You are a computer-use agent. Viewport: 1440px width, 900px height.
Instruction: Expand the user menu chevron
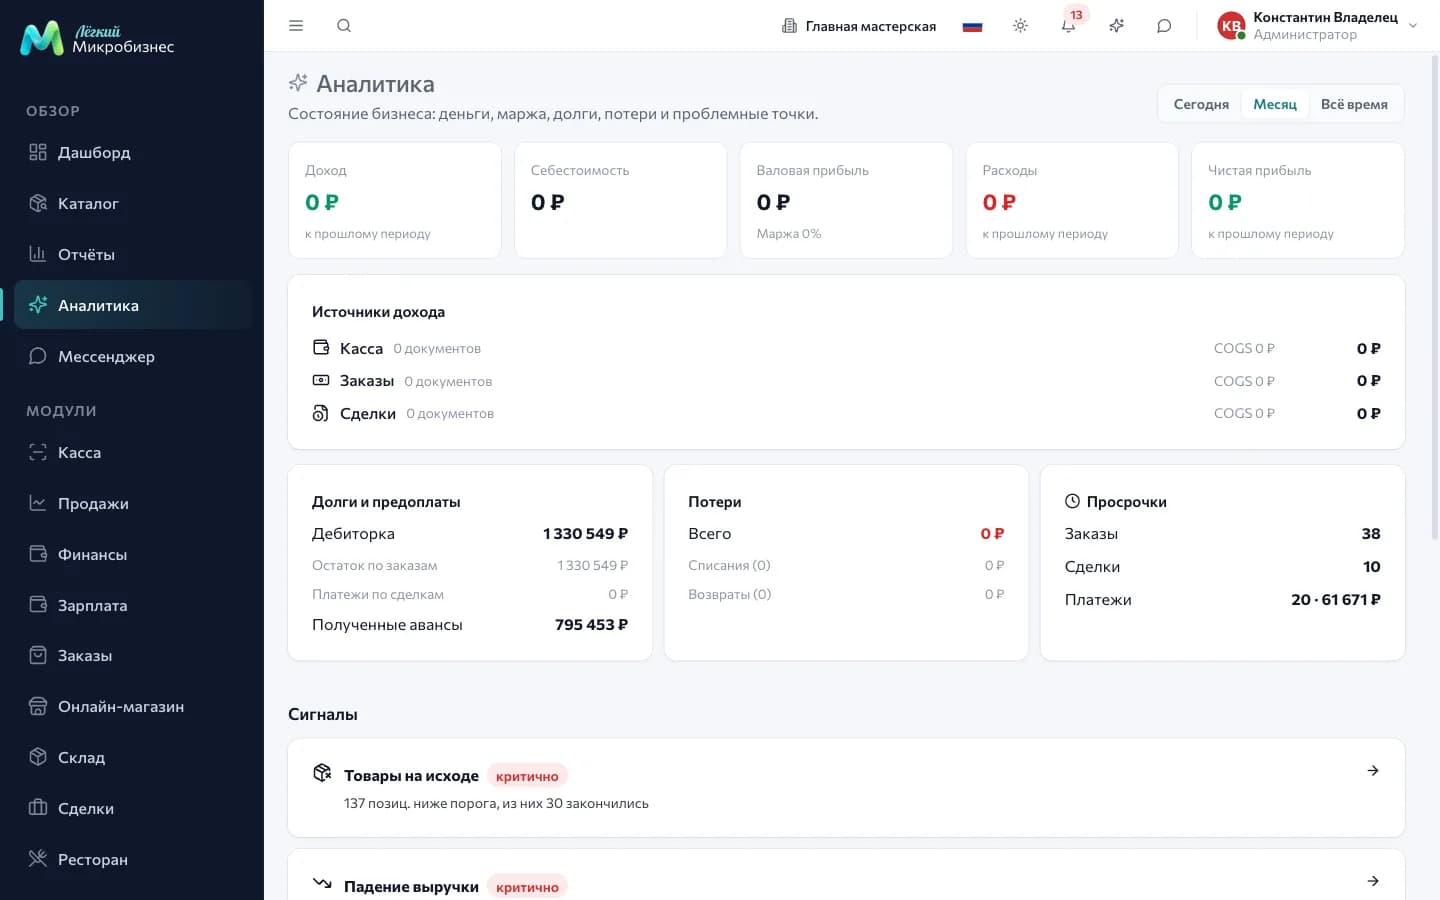pyautogui.click(x=1413, y=26)
